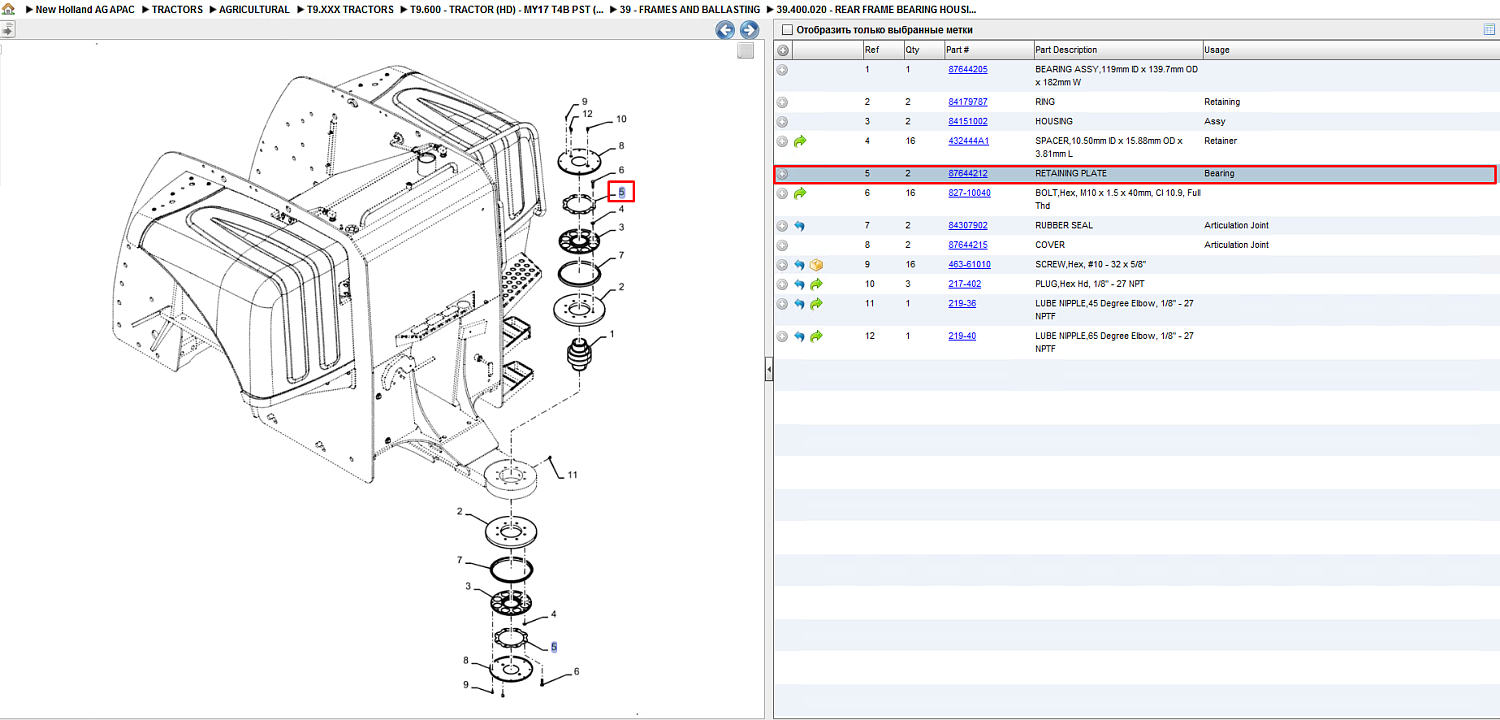
Task: Select callout 10 at top of diagram
Action: pyautogui.click(x=621, y=119)
